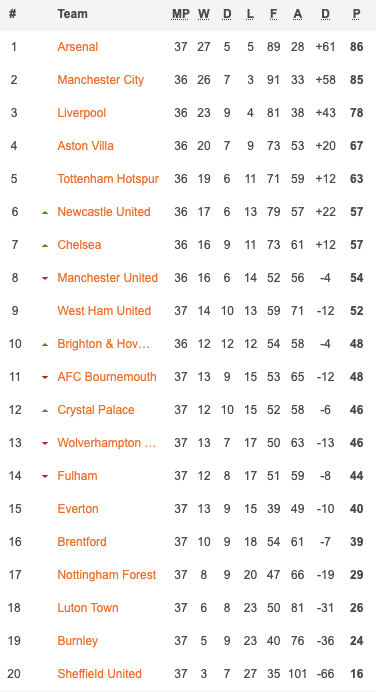Click red down arrow beside Wolverhampton
Image resolution: width=376 pixels, height=692 pixels.
tap(45, 443)
